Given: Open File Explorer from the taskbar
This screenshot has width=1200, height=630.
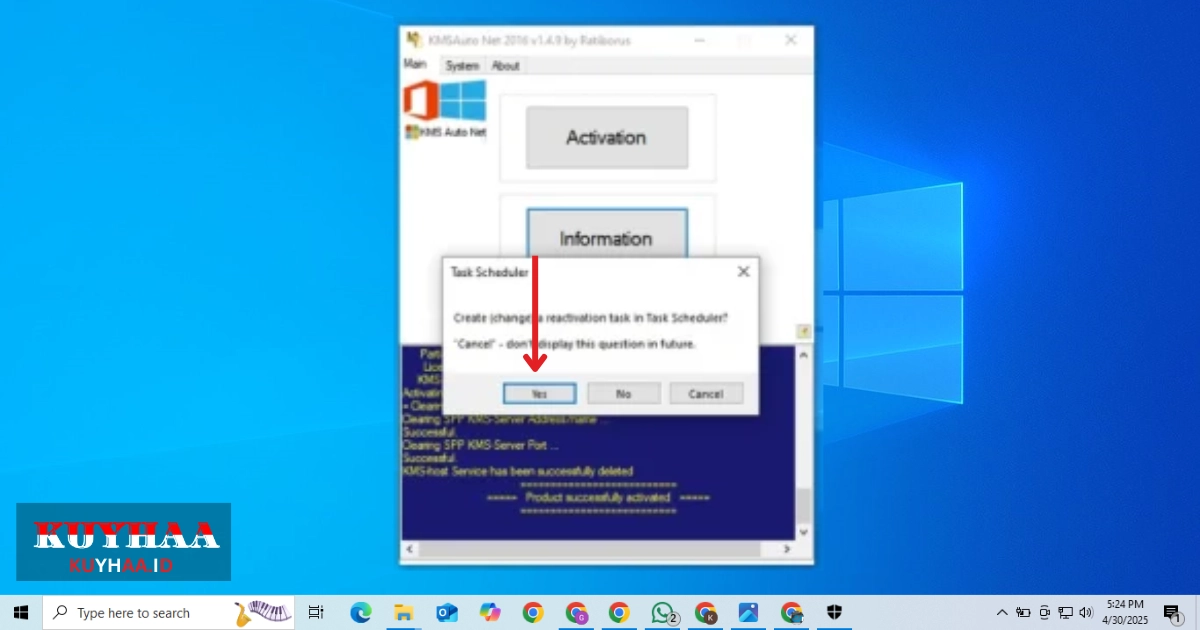Looking at the screenshot, I should (x=404, y=613).
